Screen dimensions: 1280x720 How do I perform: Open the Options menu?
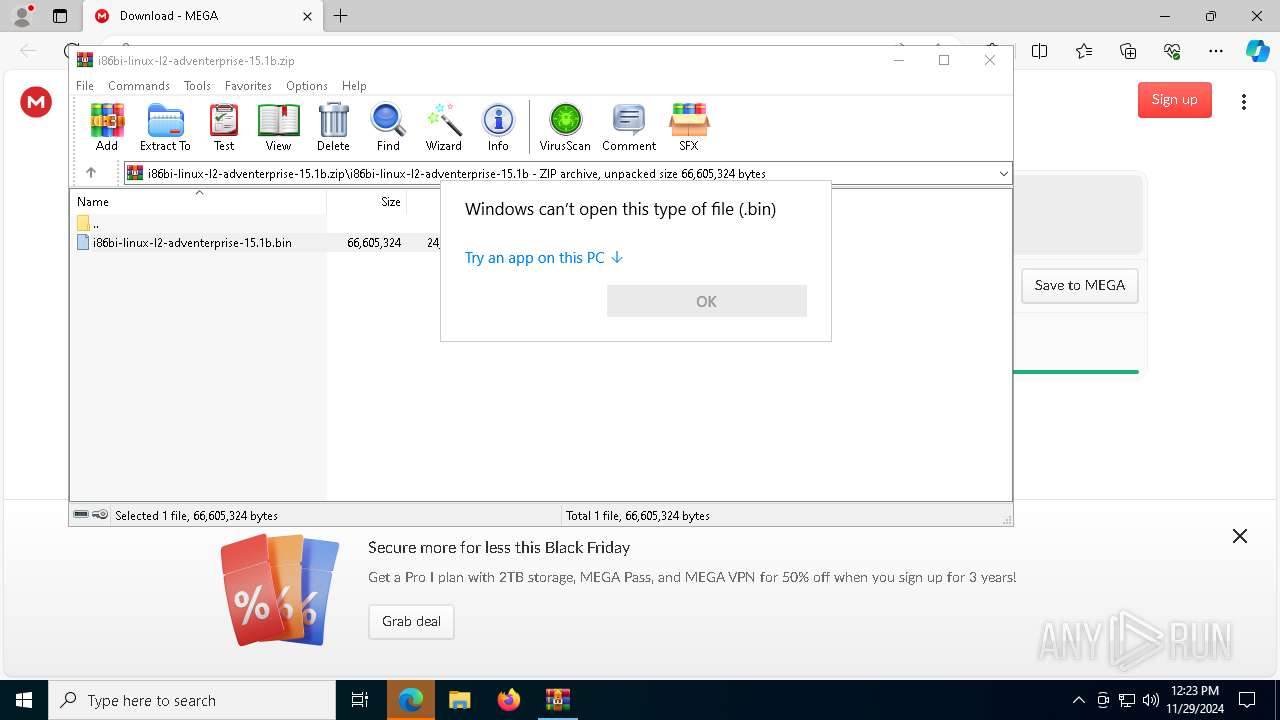tap(307, 86)
